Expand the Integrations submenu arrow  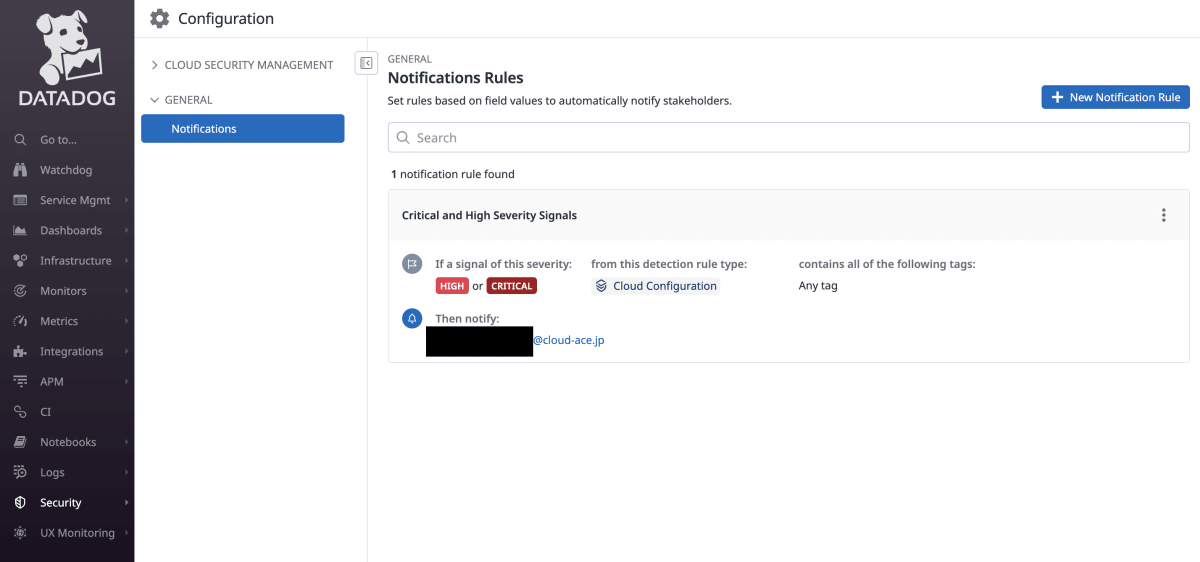pos(127,351)
